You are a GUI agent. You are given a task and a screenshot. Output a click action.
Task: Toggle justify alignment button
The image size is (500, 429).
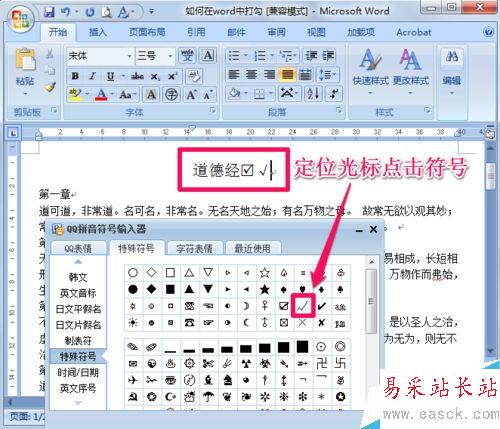click(287, 75)
